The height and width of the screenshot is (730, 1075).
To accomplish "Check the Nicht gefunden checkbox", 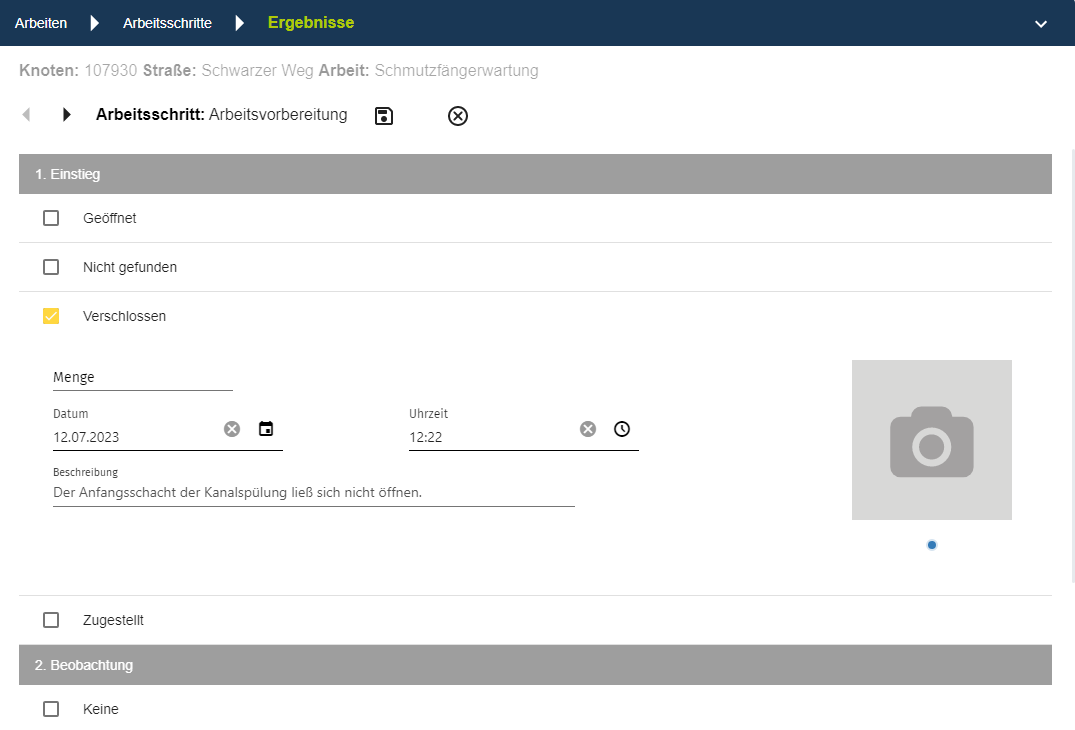I will click(x=51, y=267).
